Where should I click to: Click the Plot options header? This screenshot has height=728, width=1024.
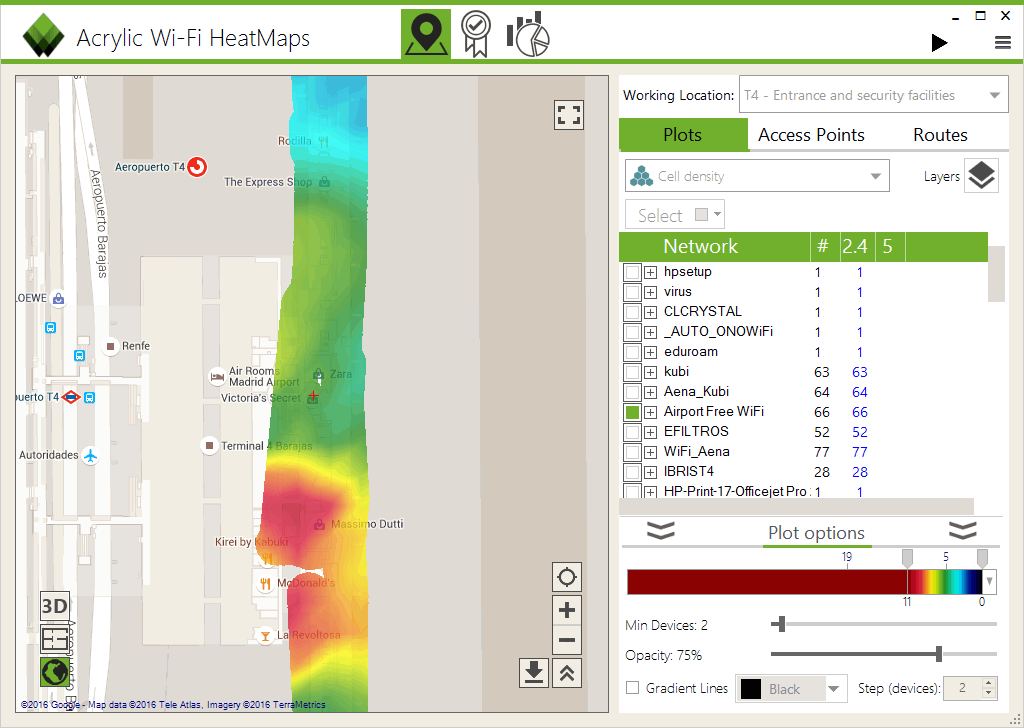coord(816,533)
